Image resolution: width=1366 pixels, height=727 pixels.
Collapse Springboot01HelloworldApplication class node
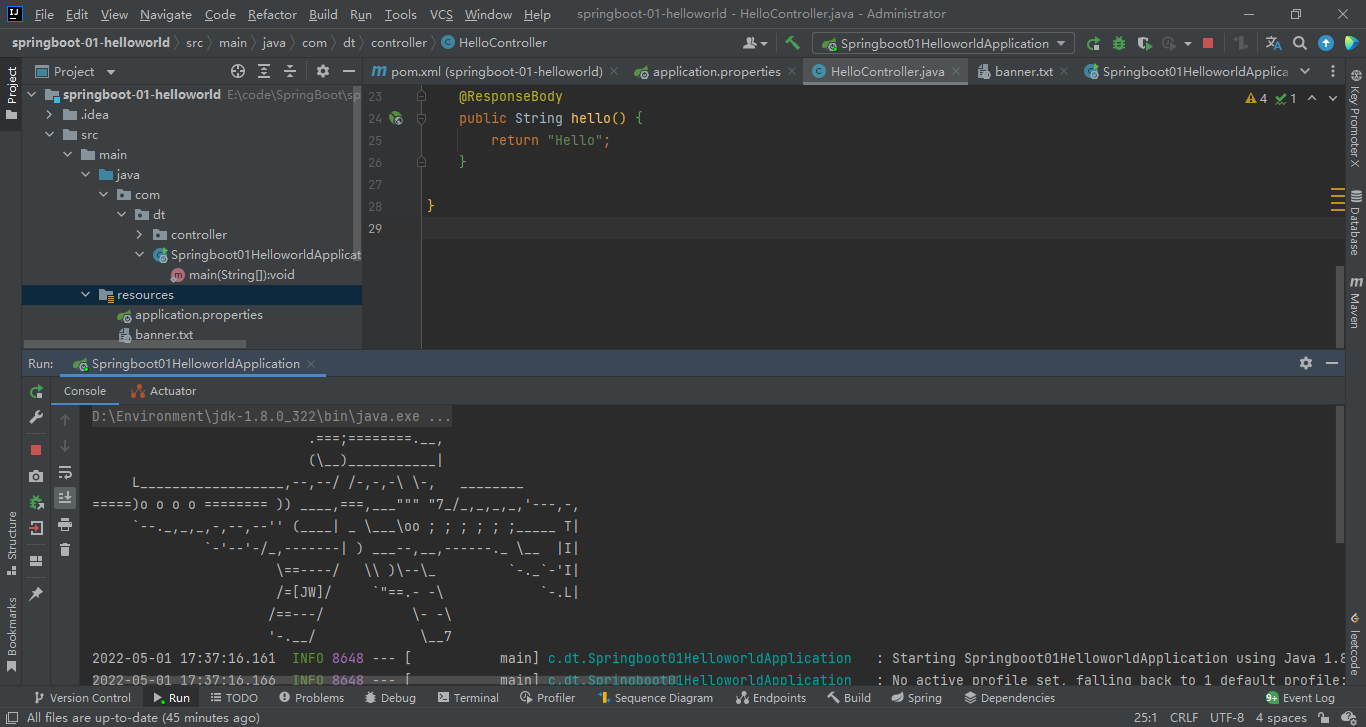click(x=140, y=254)
